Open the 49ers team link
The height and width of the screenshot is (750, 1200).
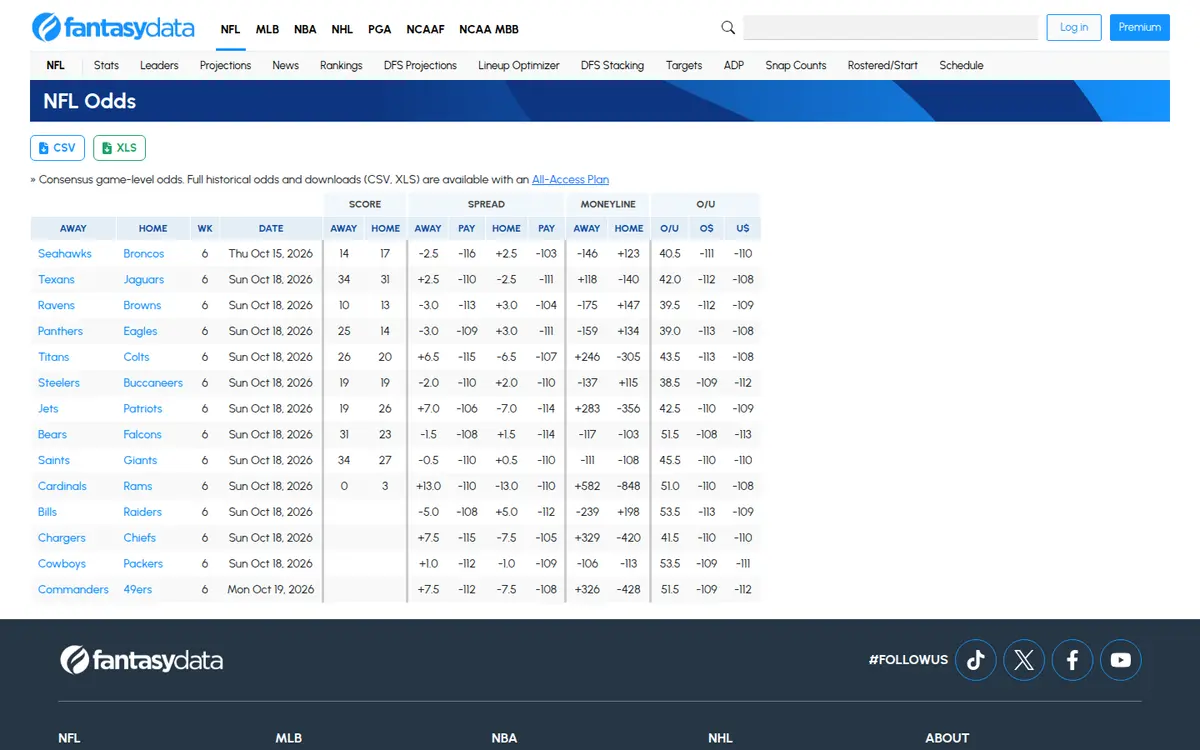coord(138,590)
